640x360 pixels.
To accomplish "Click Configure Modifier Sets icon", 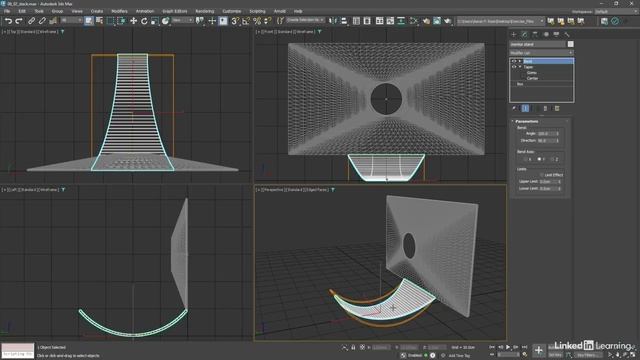I will pos(557,109).
